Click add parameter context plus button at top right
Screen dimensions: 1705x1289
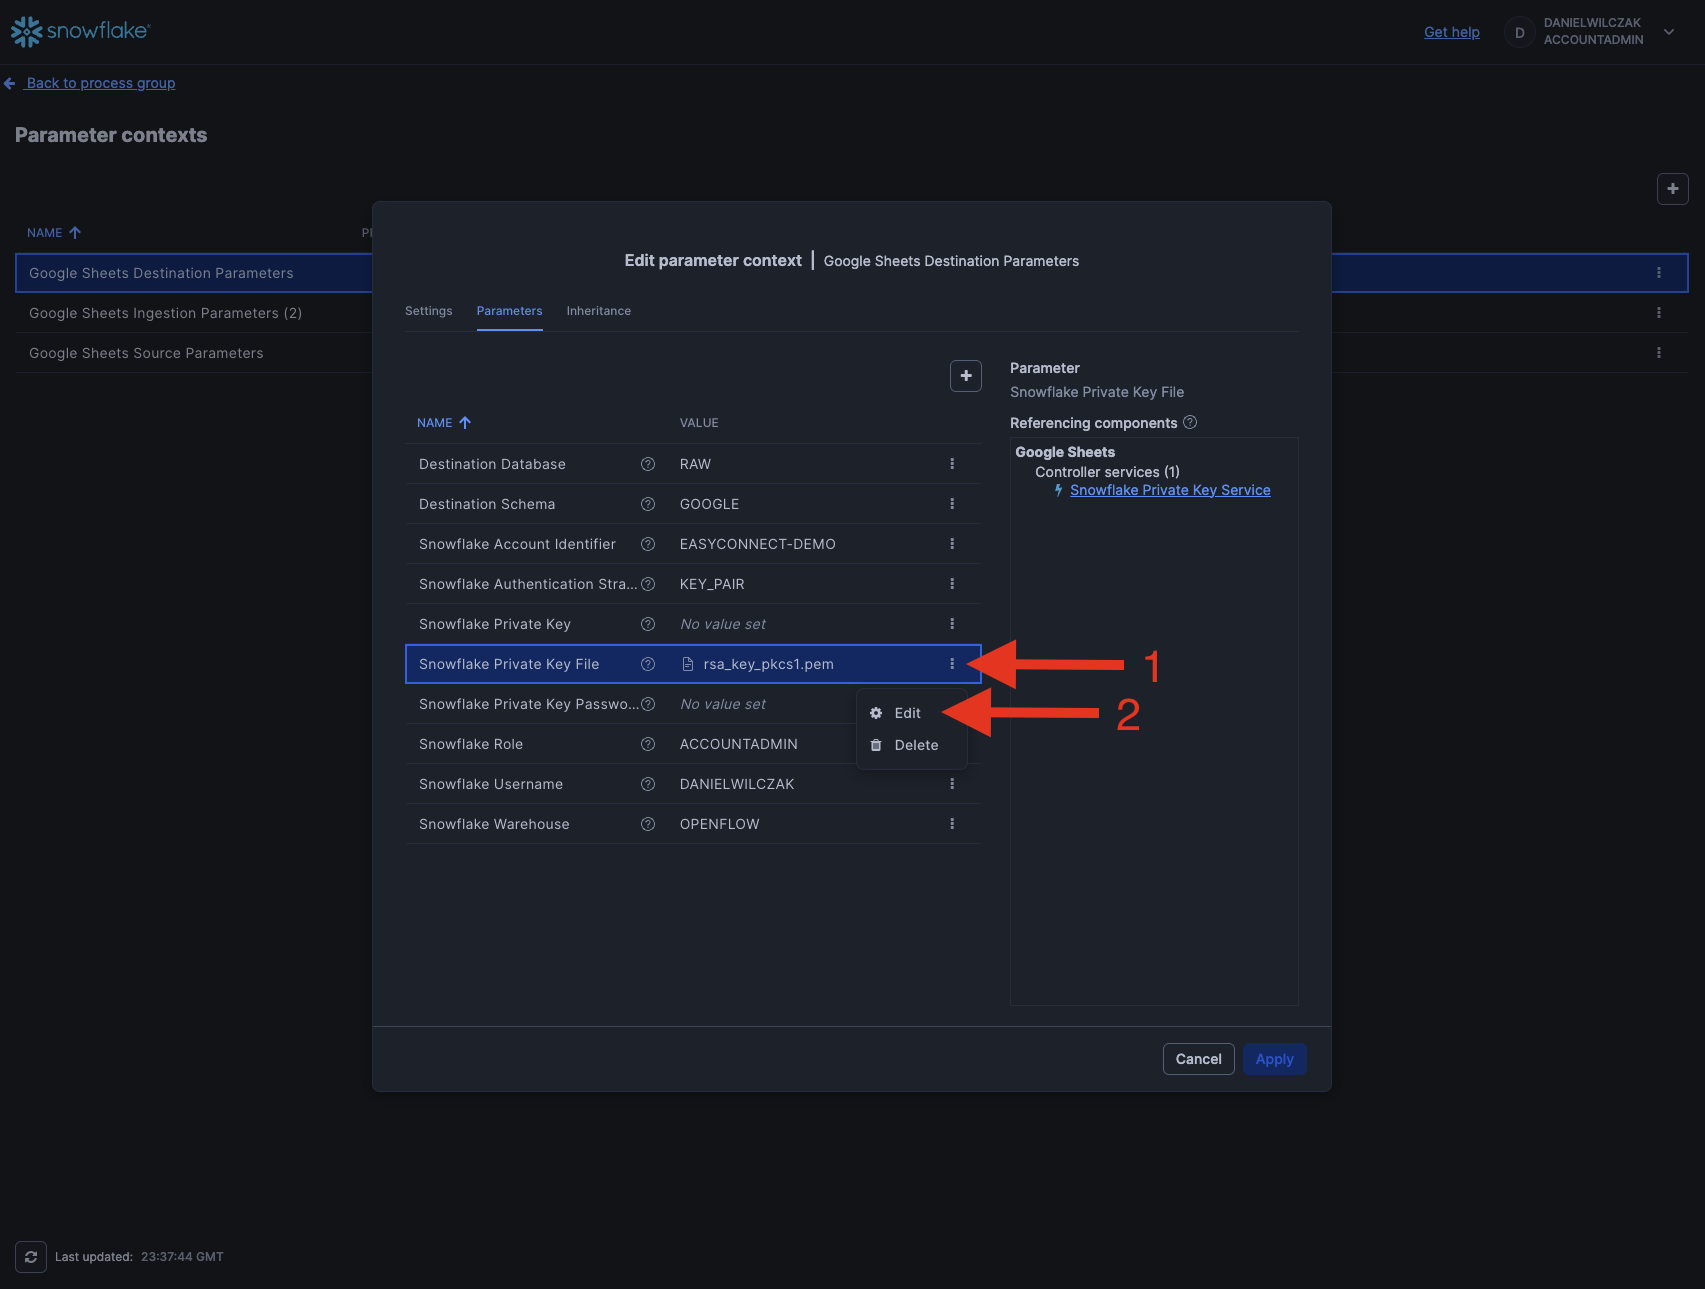click(1672, 189)
